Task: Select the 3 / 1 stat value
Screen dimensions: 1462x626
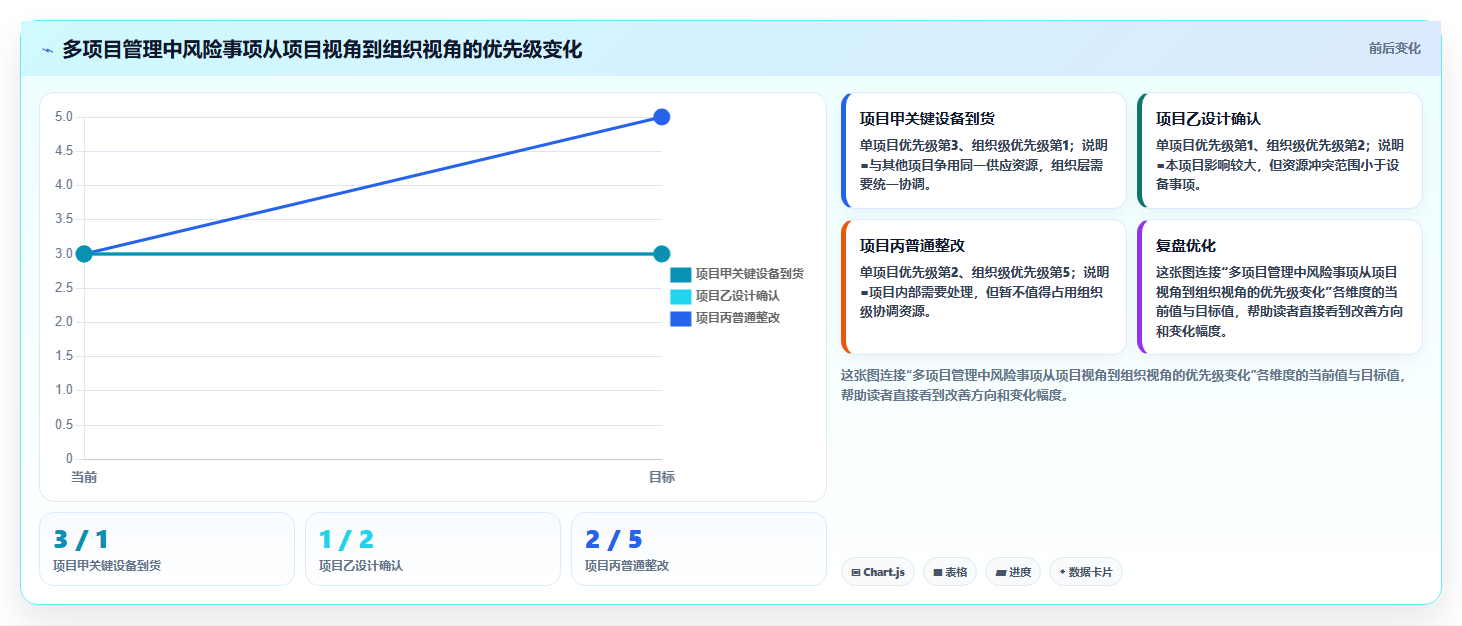Action: click(80, 540)
